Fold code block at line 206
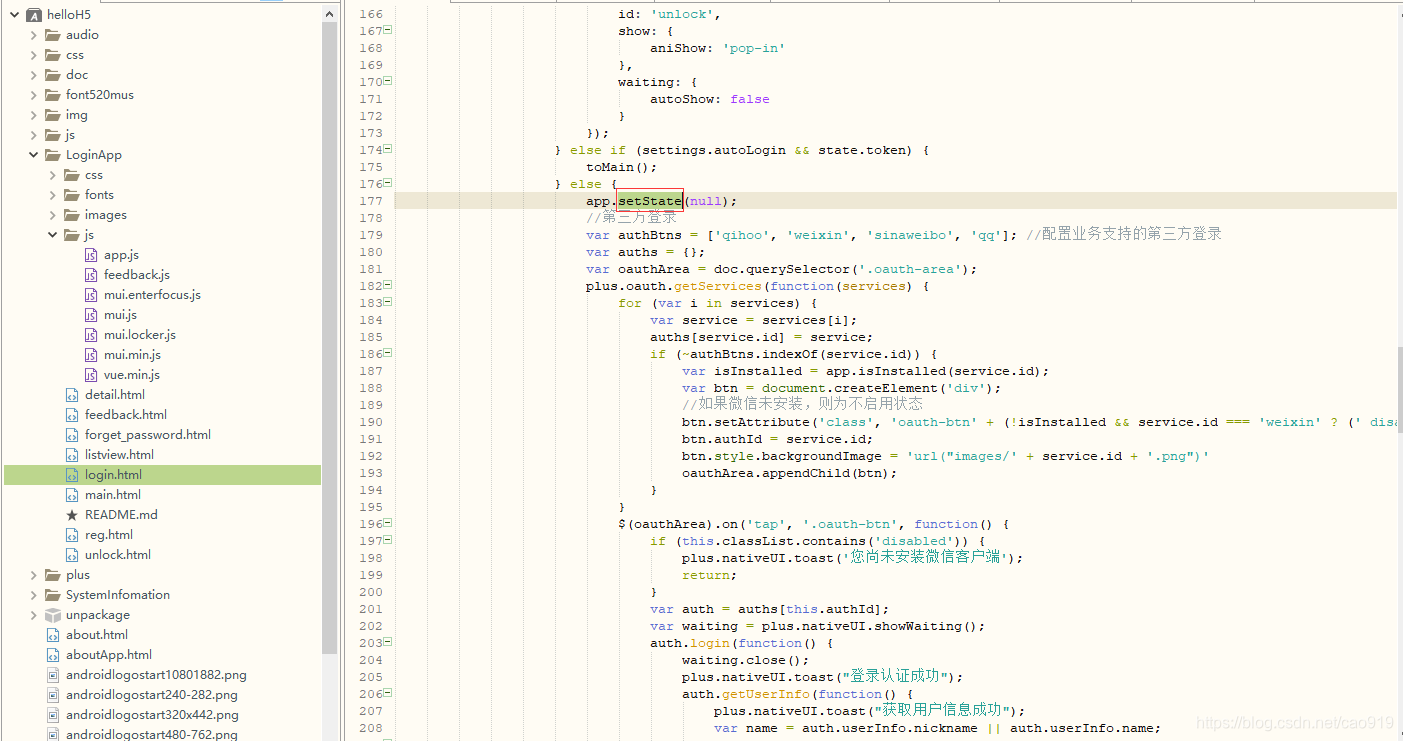This screenshot has width=1403, height=741. (x=388, y=693)
